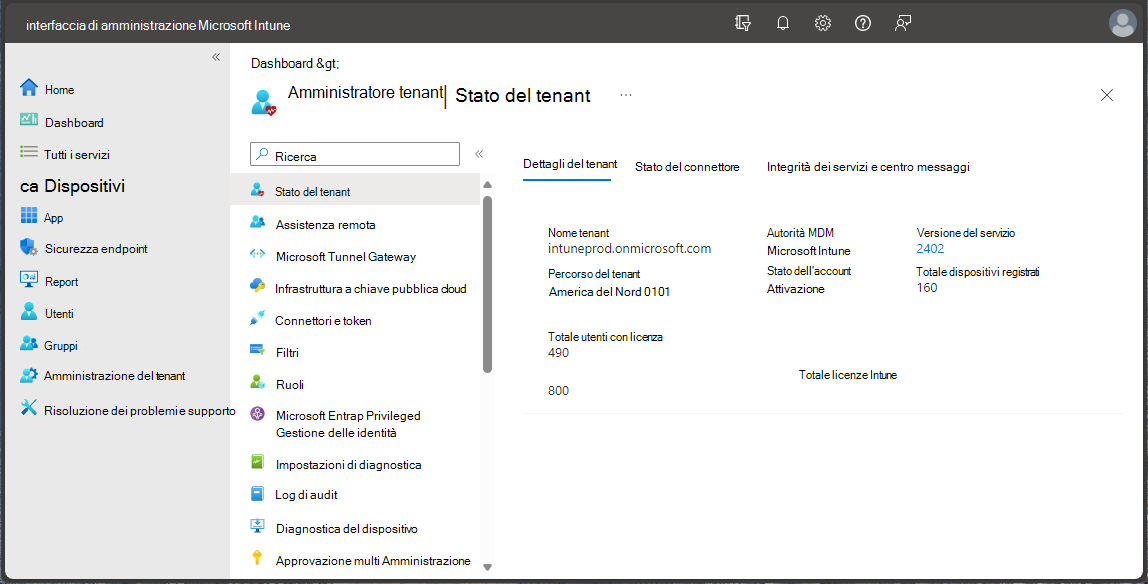
Task: Click the Assistenza remota icon
Action: (257, 222)
